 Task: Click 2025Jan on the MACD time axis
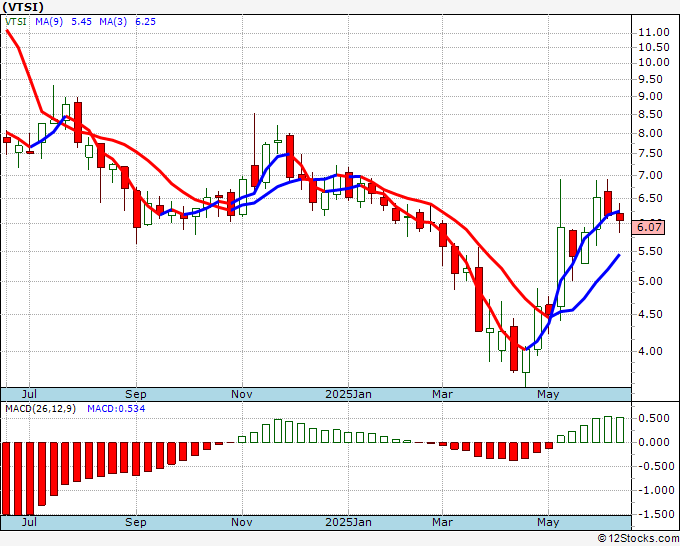[348, 522]
